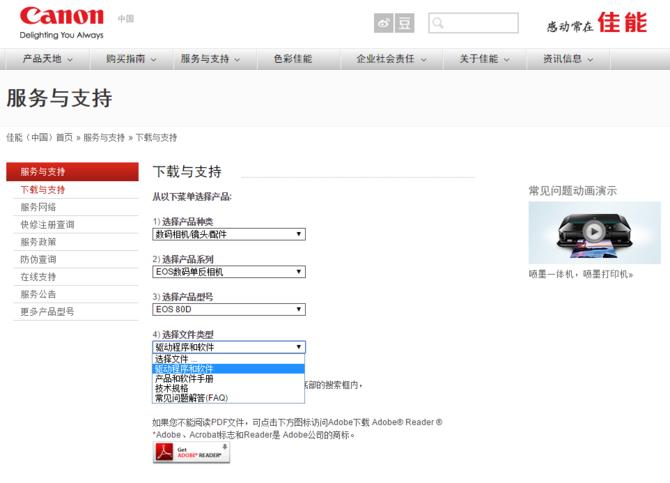Open 在线支持 in the sidebar
Screen dimensions: 670x483
pyautogui.click(x=38, y=277)
